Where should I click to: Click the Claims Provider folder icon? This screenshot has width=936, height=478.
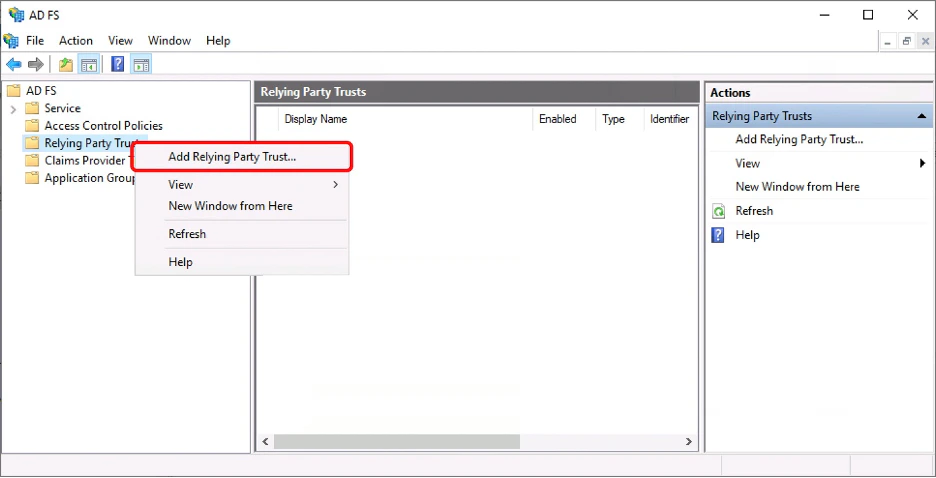tap(32, 161)
